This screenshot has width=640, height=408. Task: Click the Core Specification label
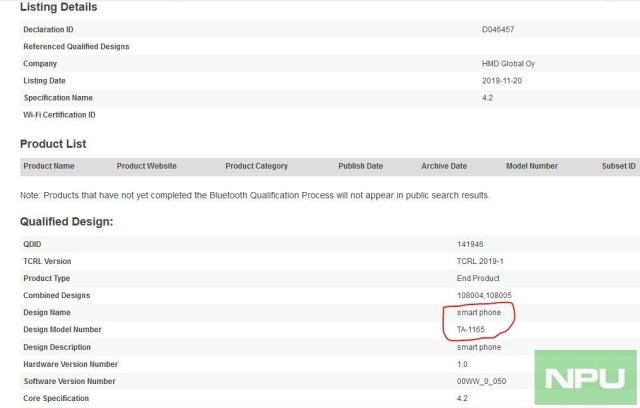56,399
